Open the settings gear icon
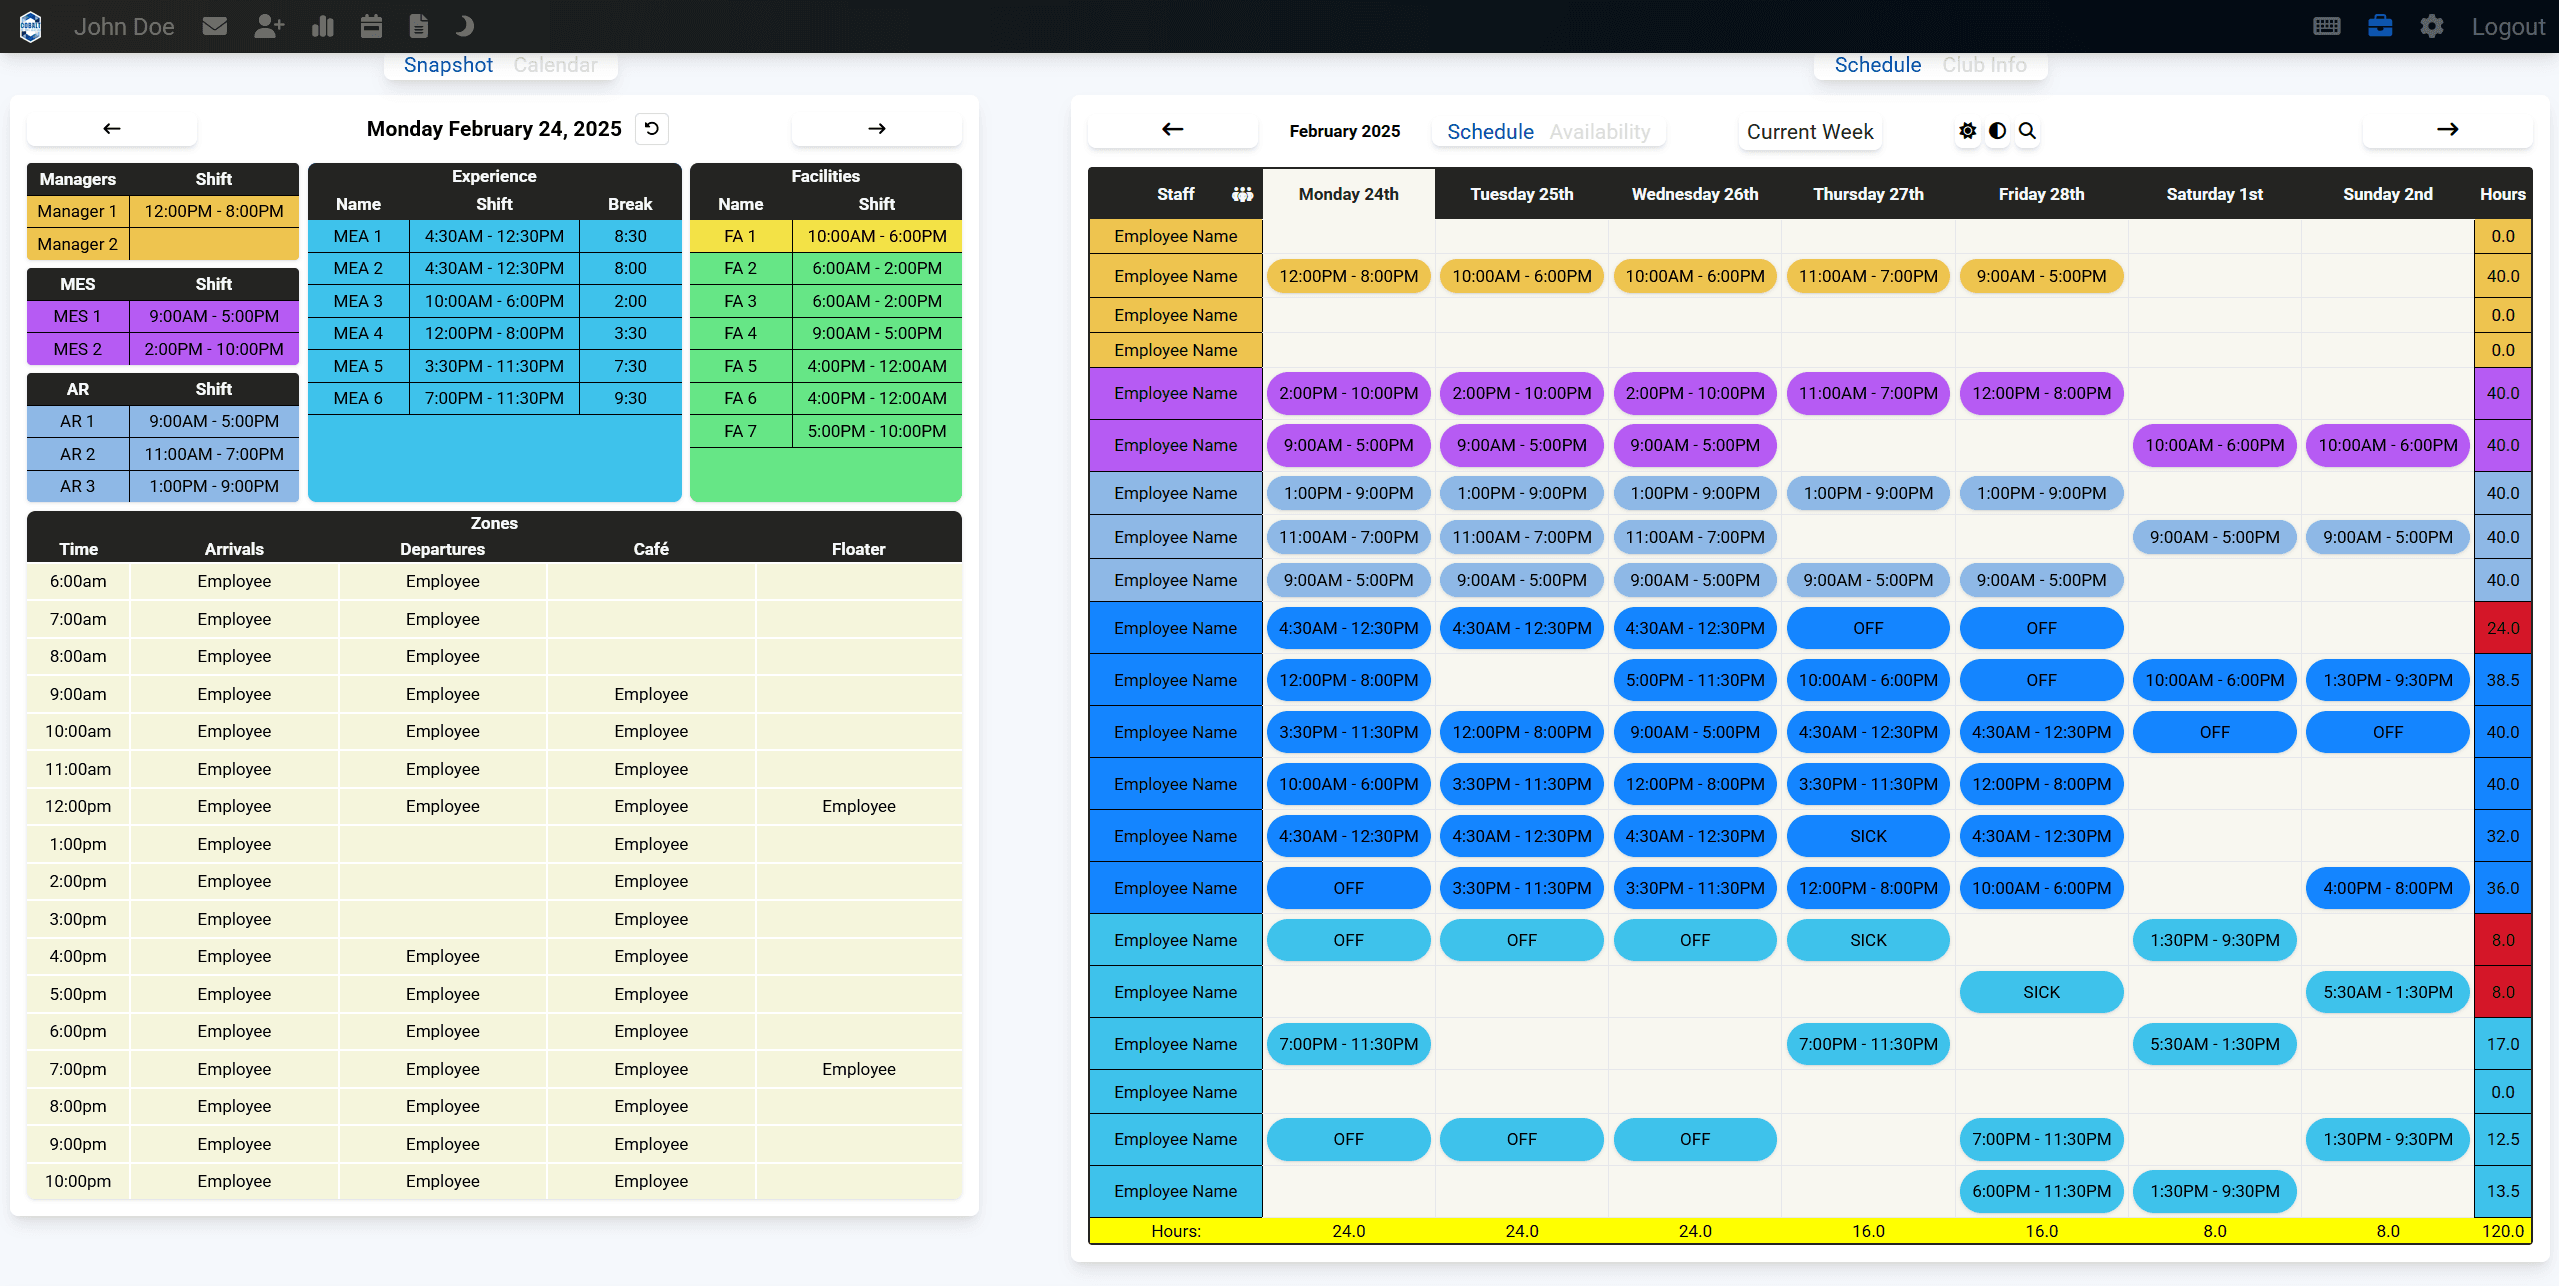This screenshot has height=1286, width=2559. click(x=2432, y=25)
